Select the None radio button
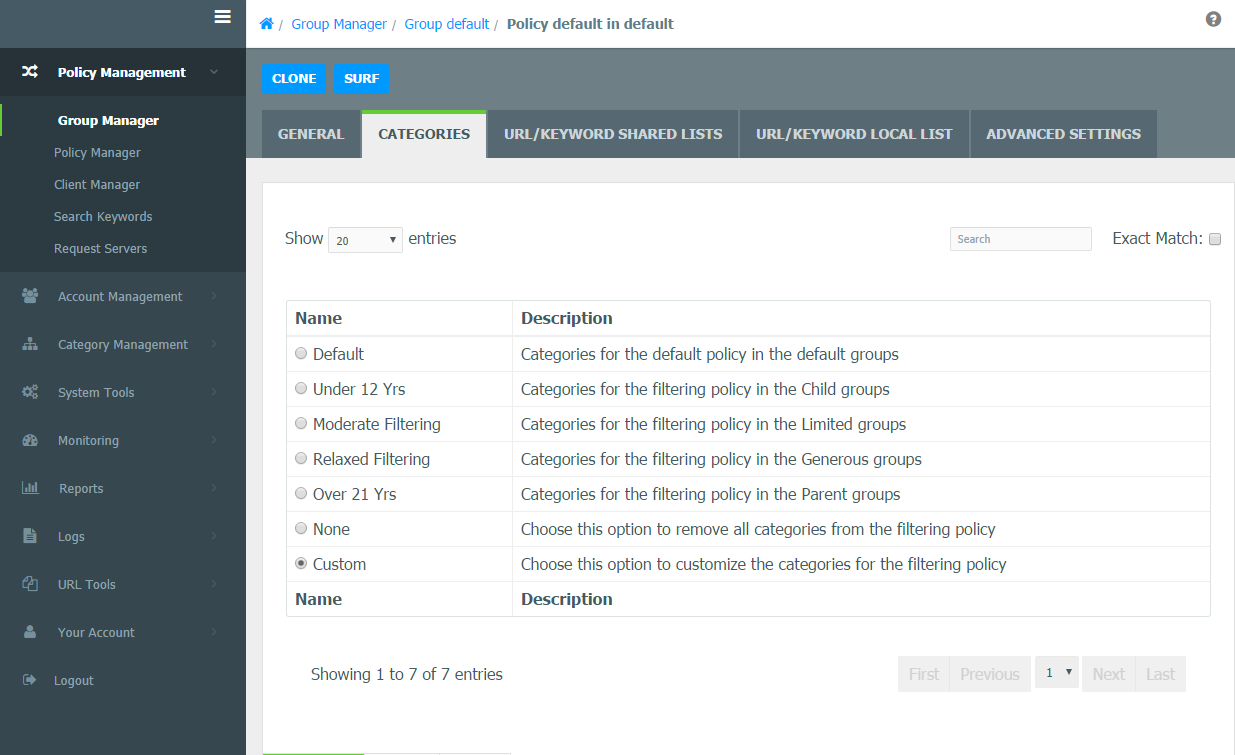Screen dimensions: 1235x755 pyautogui.click(x=301, y=529)
